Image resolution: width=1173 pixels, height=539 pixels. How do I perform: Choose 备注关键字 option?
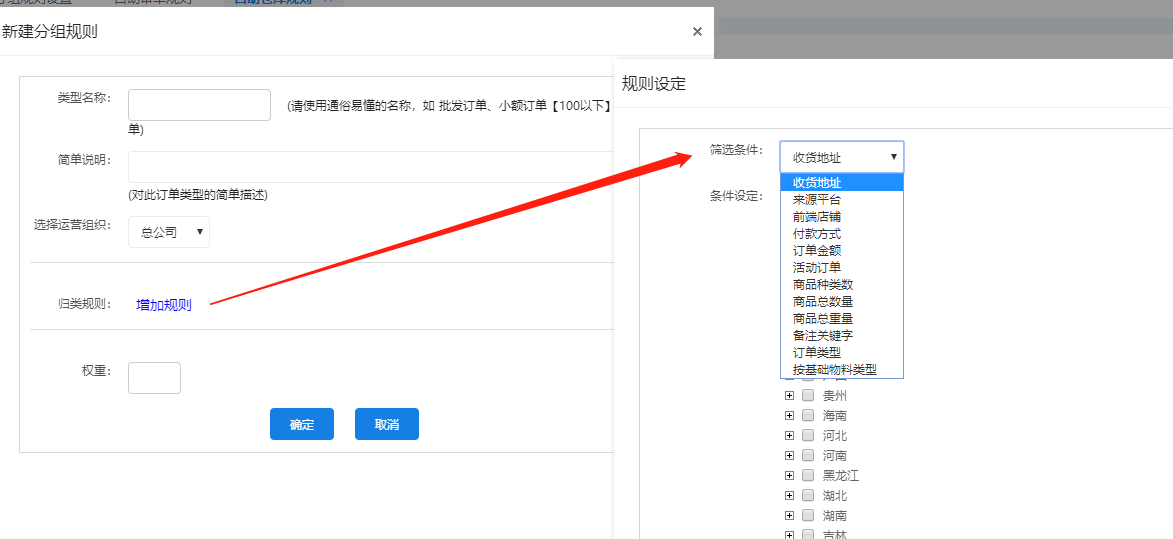coord(842,336)
